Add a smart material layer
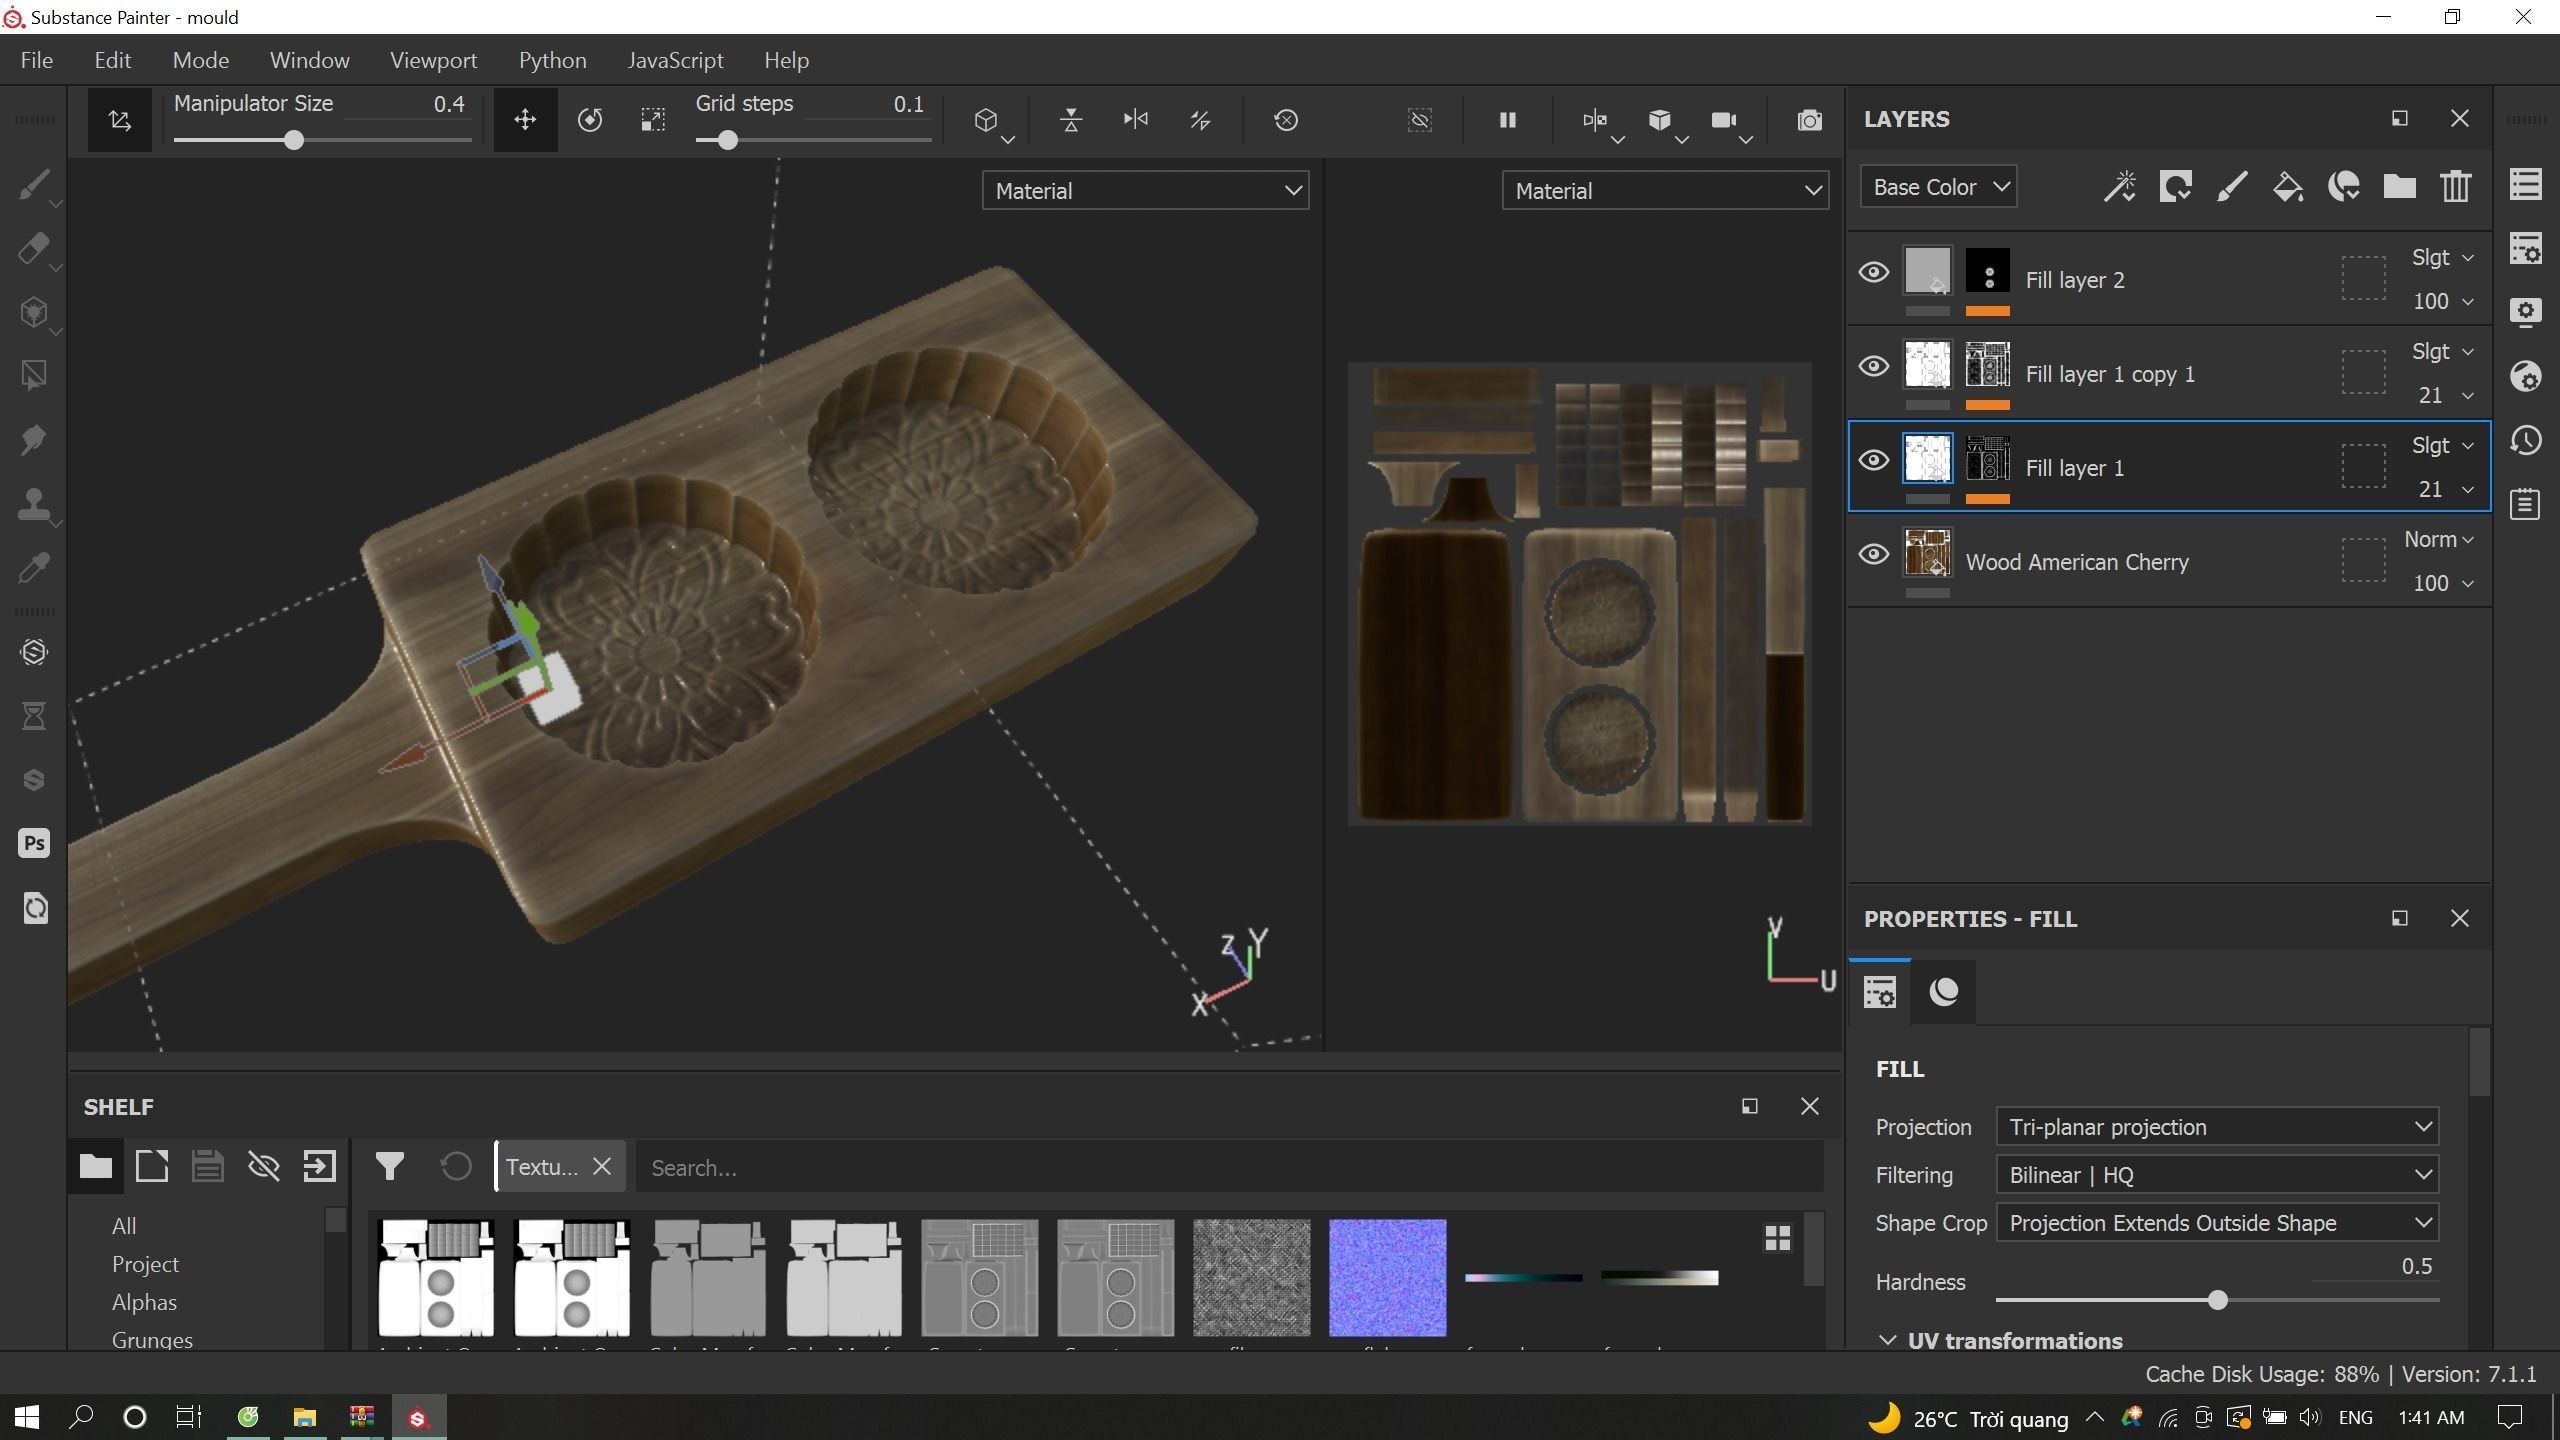2560x1440 pixels. click(x=2344, y=187)
